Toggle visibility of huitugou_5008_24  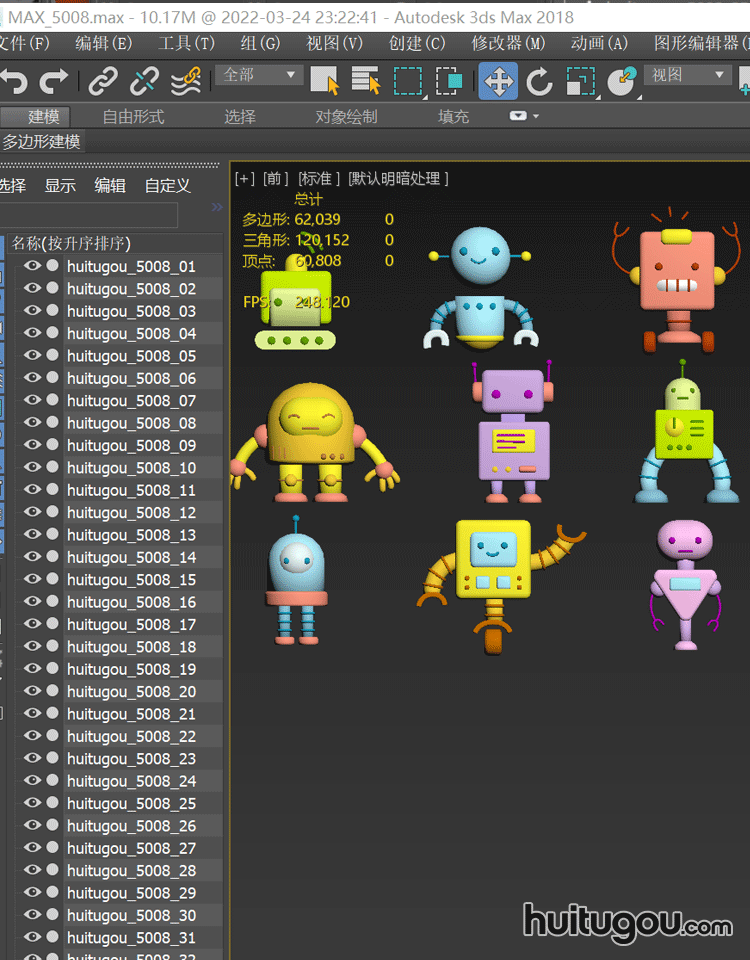pos(32,779)
